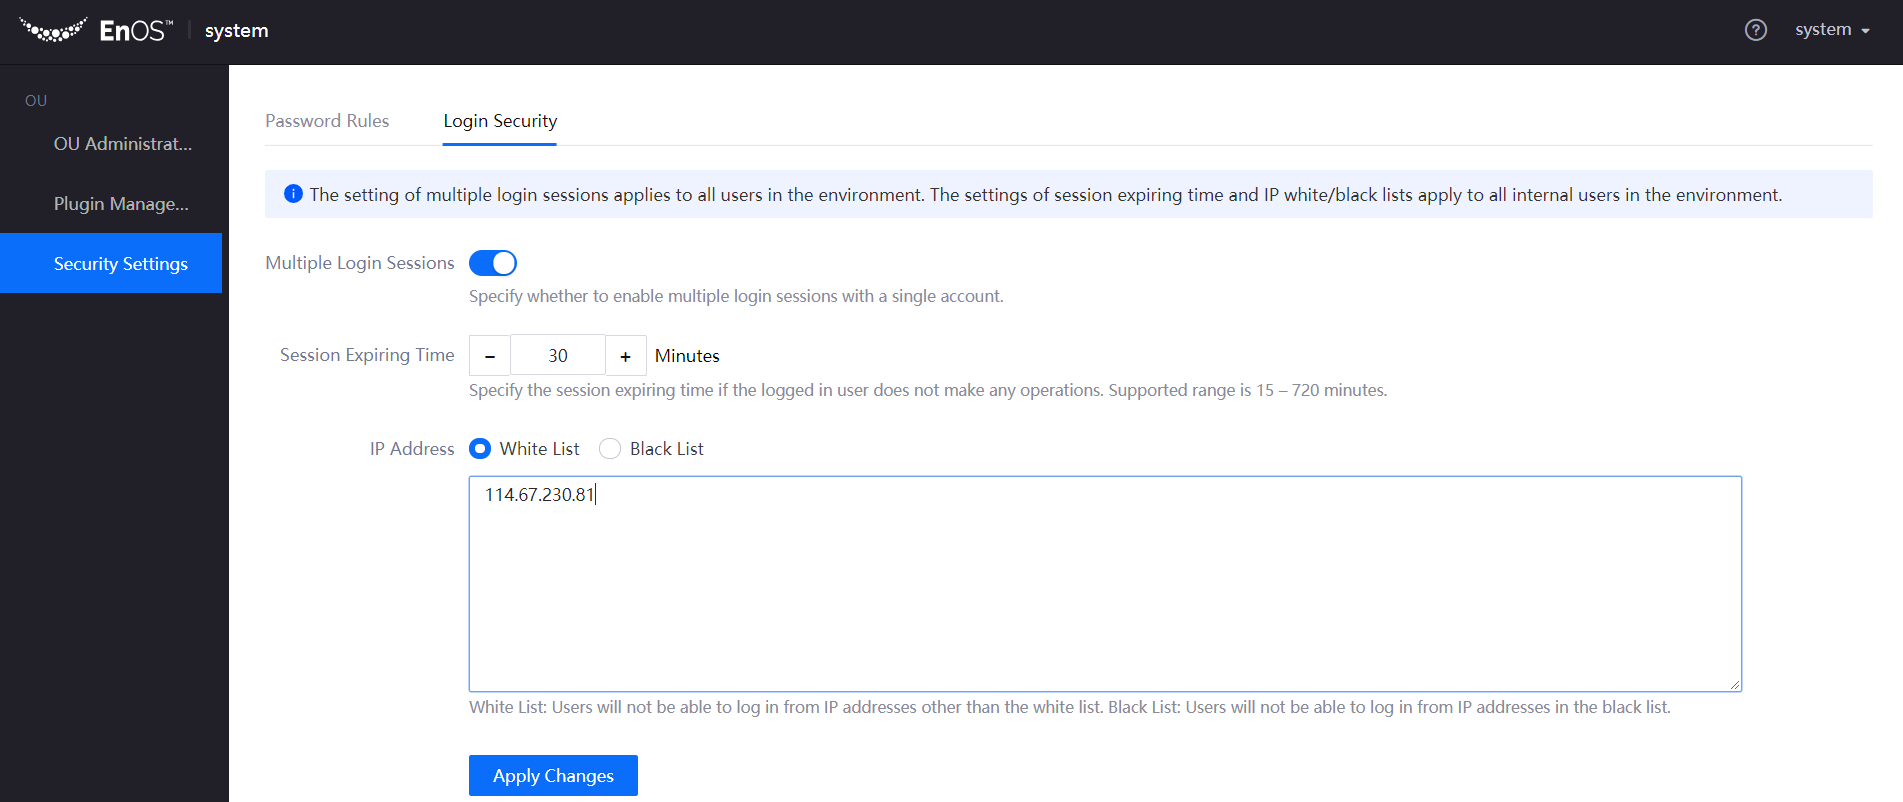Switch to the Password Rules tab

327,121
